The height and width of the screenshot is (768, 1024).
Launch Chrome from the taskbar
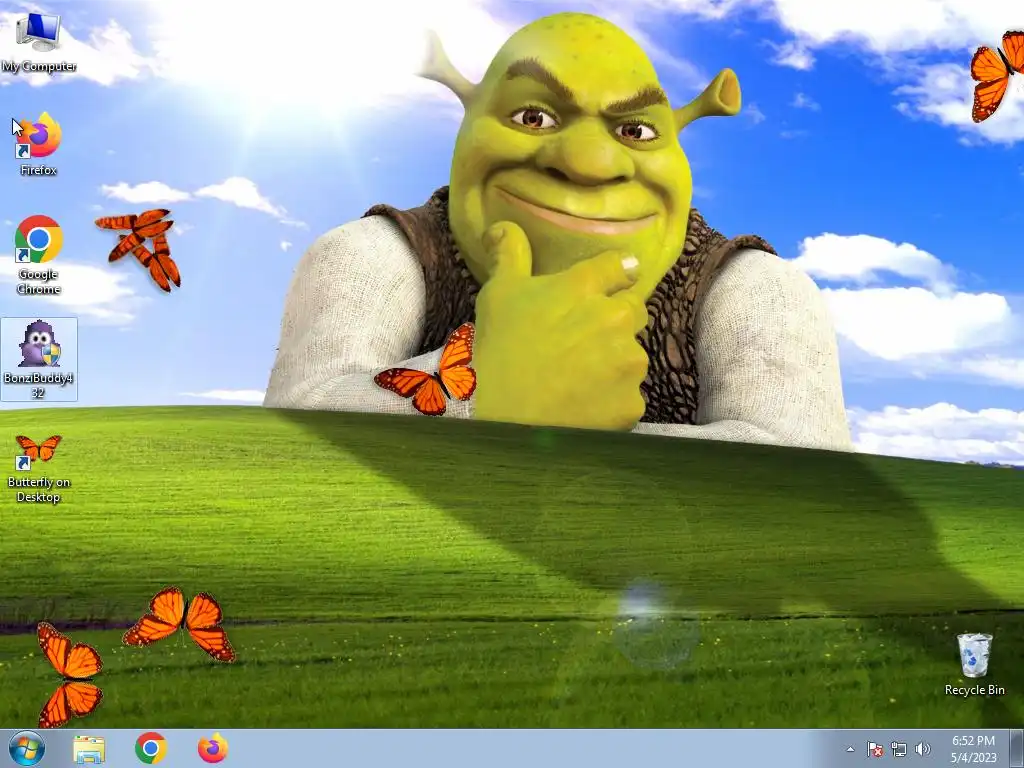click(151, 748)
